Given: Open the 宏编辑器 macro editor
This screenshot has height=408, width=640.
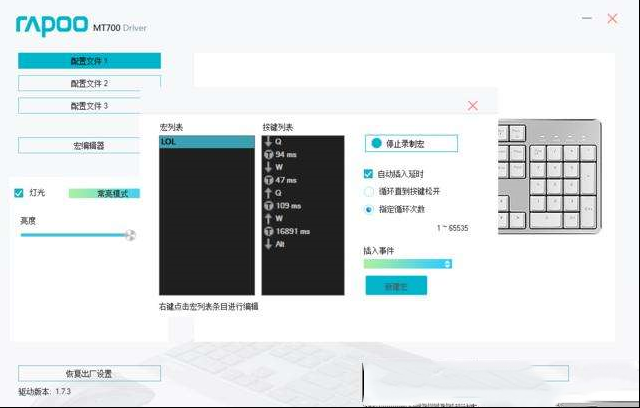Looking at the screenshot, I should coord(80,145).
